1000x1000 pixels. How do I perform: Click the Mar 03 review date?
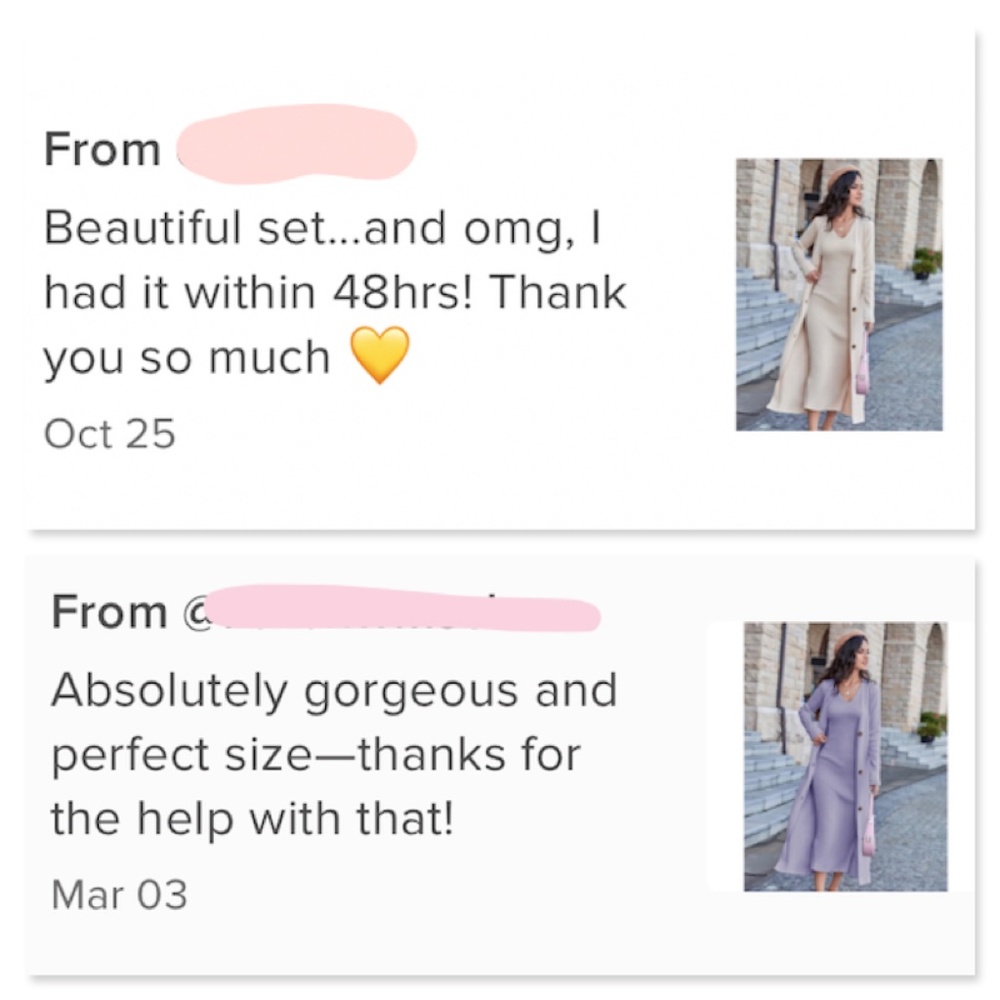click(119, 893)
